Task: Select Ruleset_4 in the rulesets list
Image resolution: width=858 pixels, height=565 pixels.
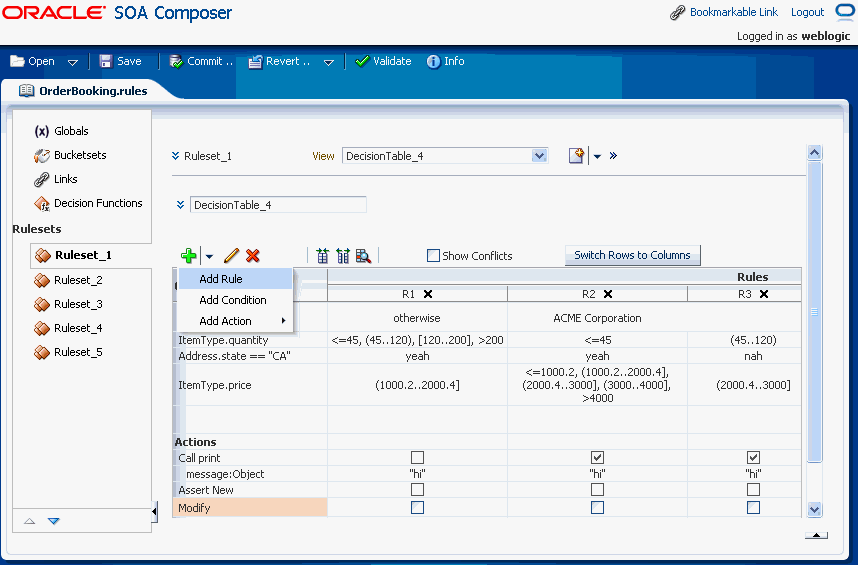Action: [68, 328]
